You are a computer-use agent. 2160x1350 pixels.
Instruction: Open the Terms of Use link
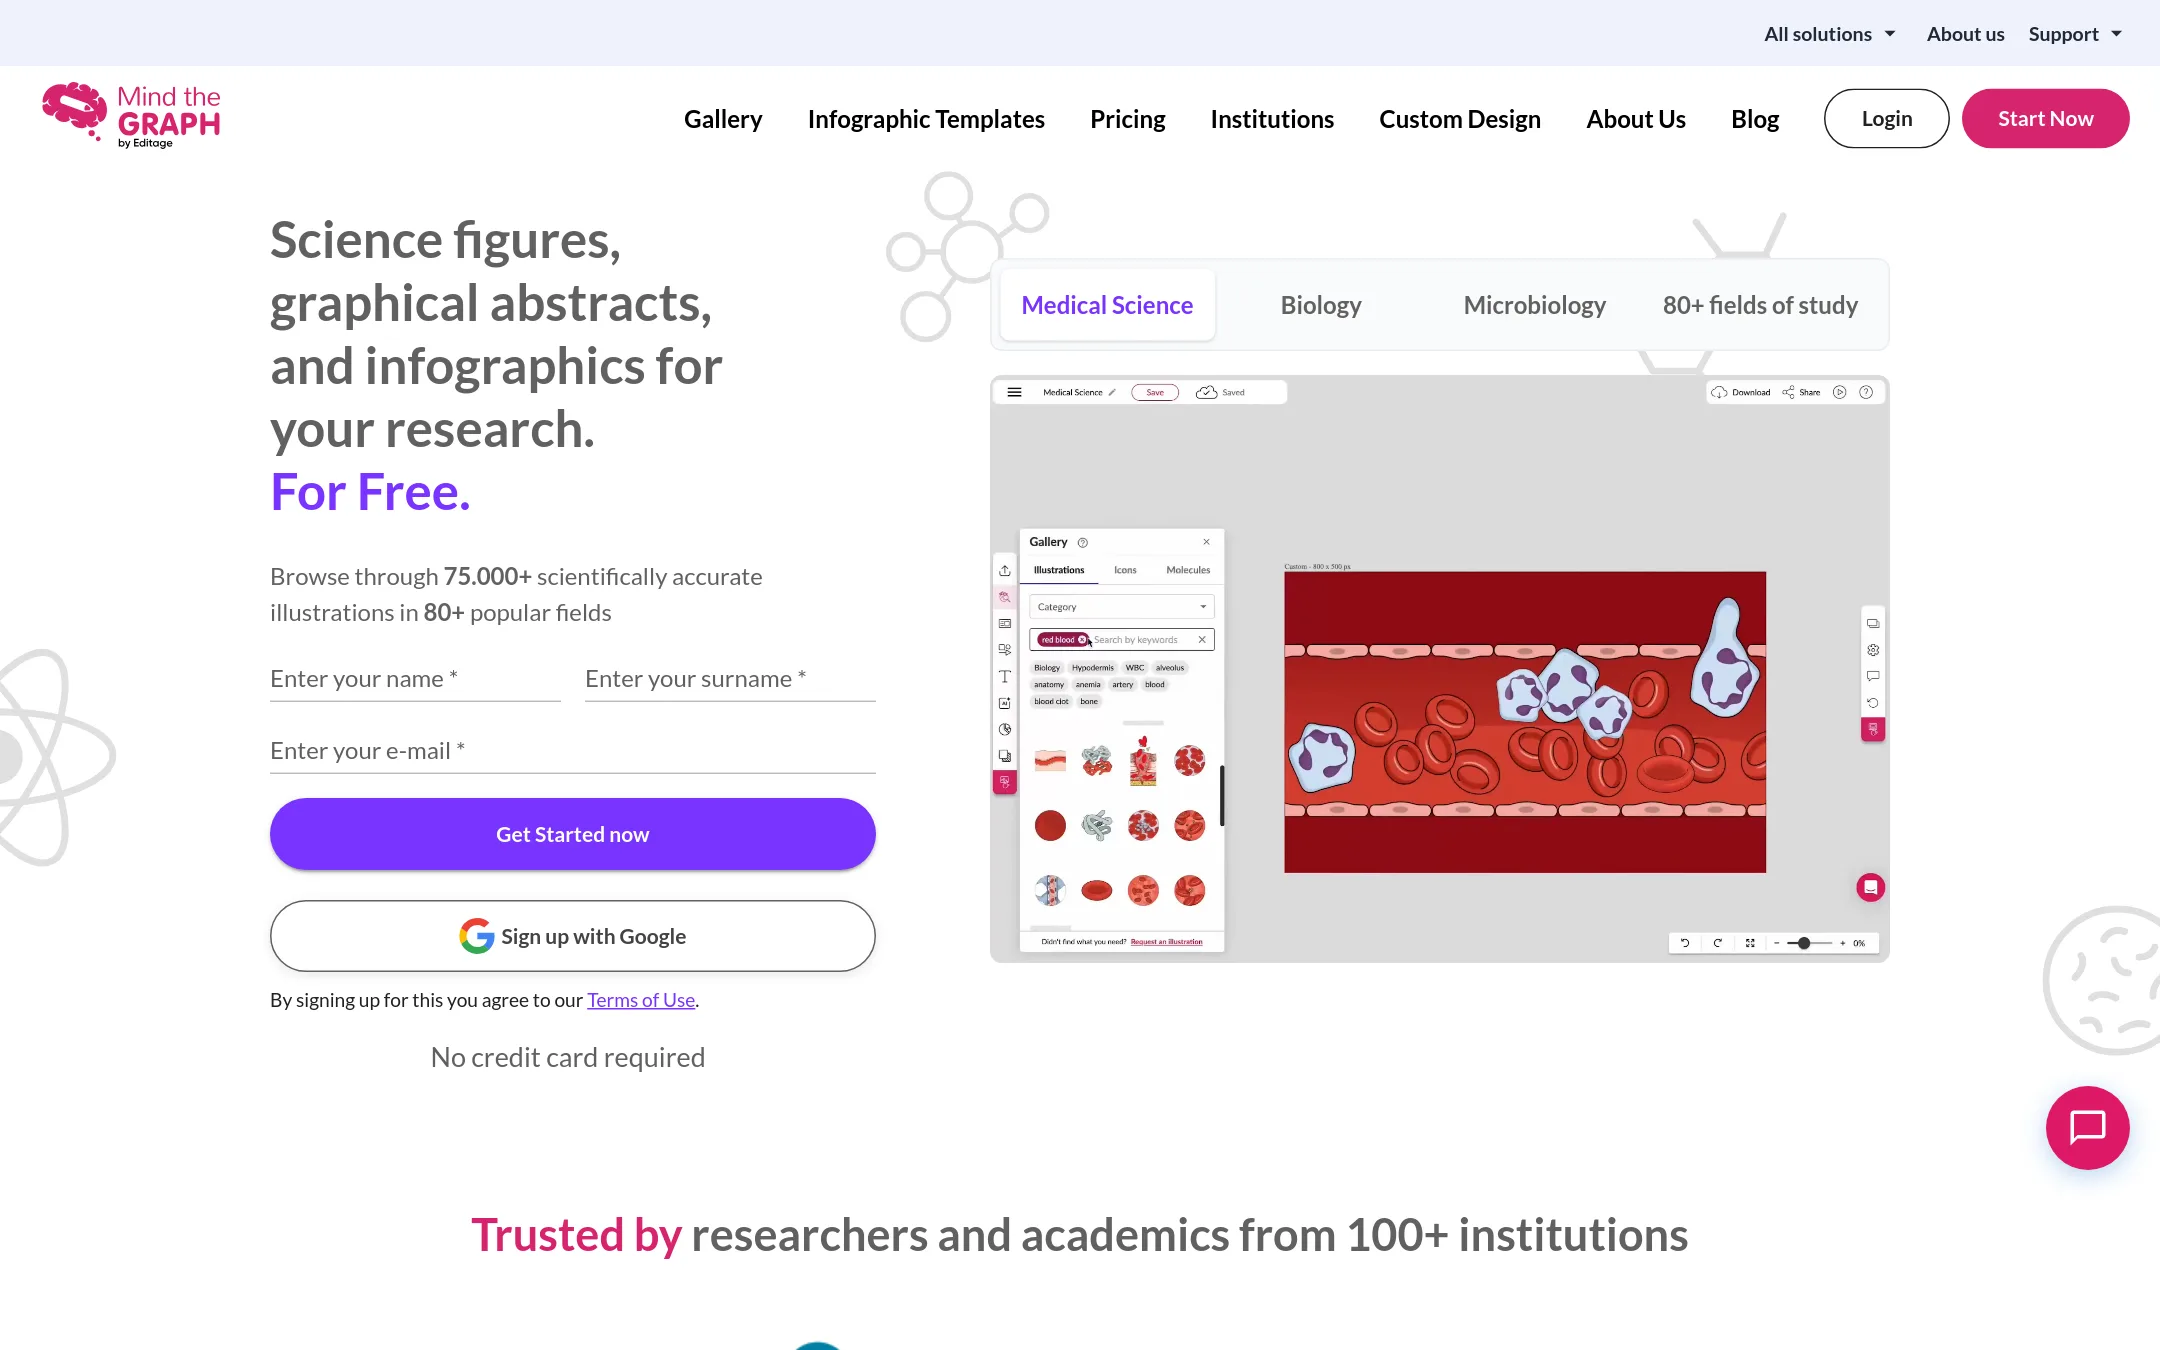point(641,1000)
